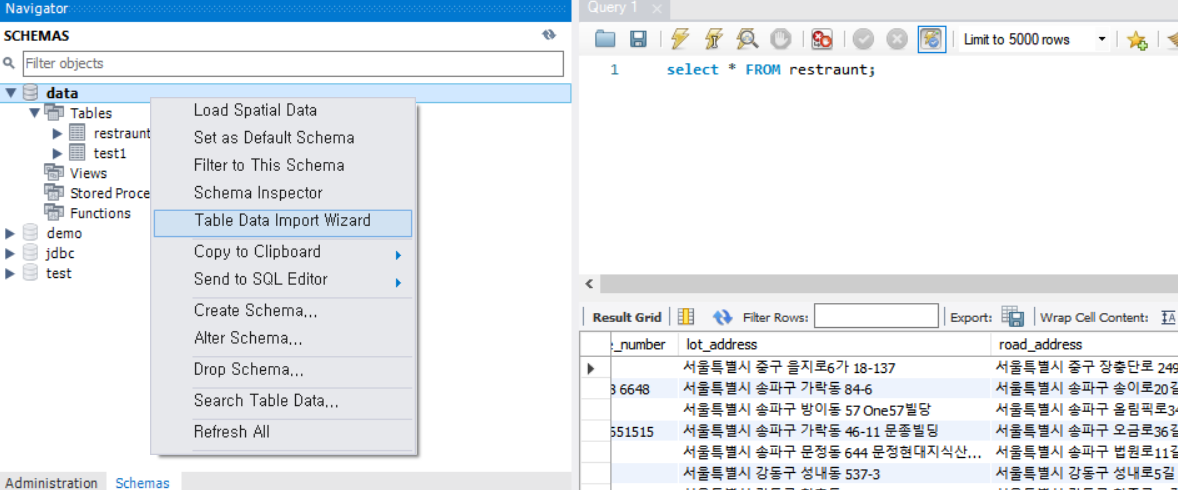The height and width of the screenshot is (490, 1178).
Task: Click the Stored Procedures folder icon
Action: coord(54,193)
